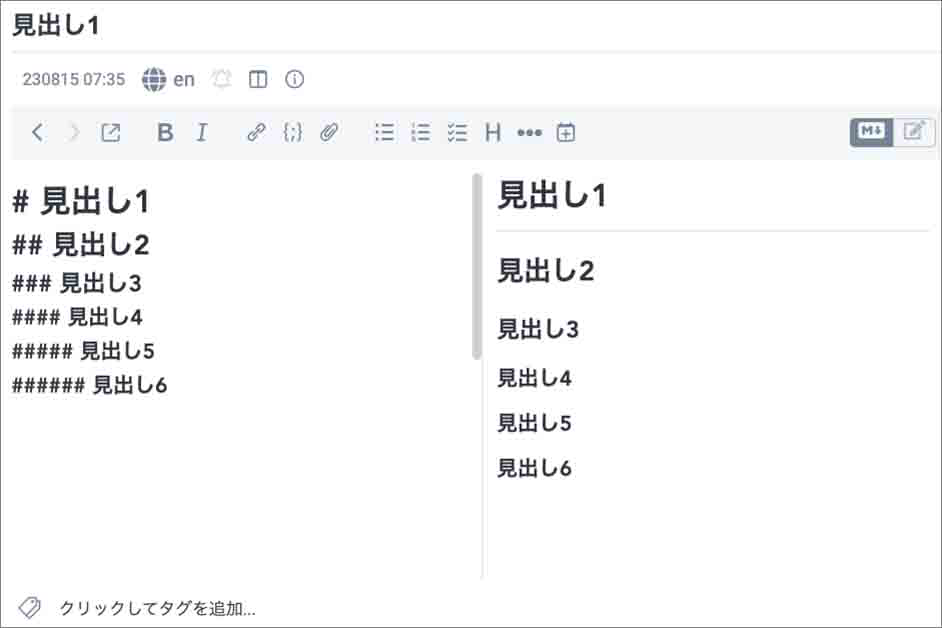Toggle the checkbox list format
The height and width of the screenshot is (628, 942).
457,131
